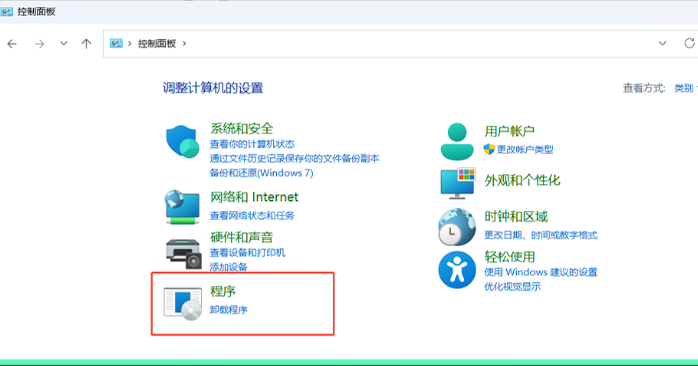Go forward with the right arrow
Image resolution: width=698 pixels, height=366 pixels.
[40, 44]
